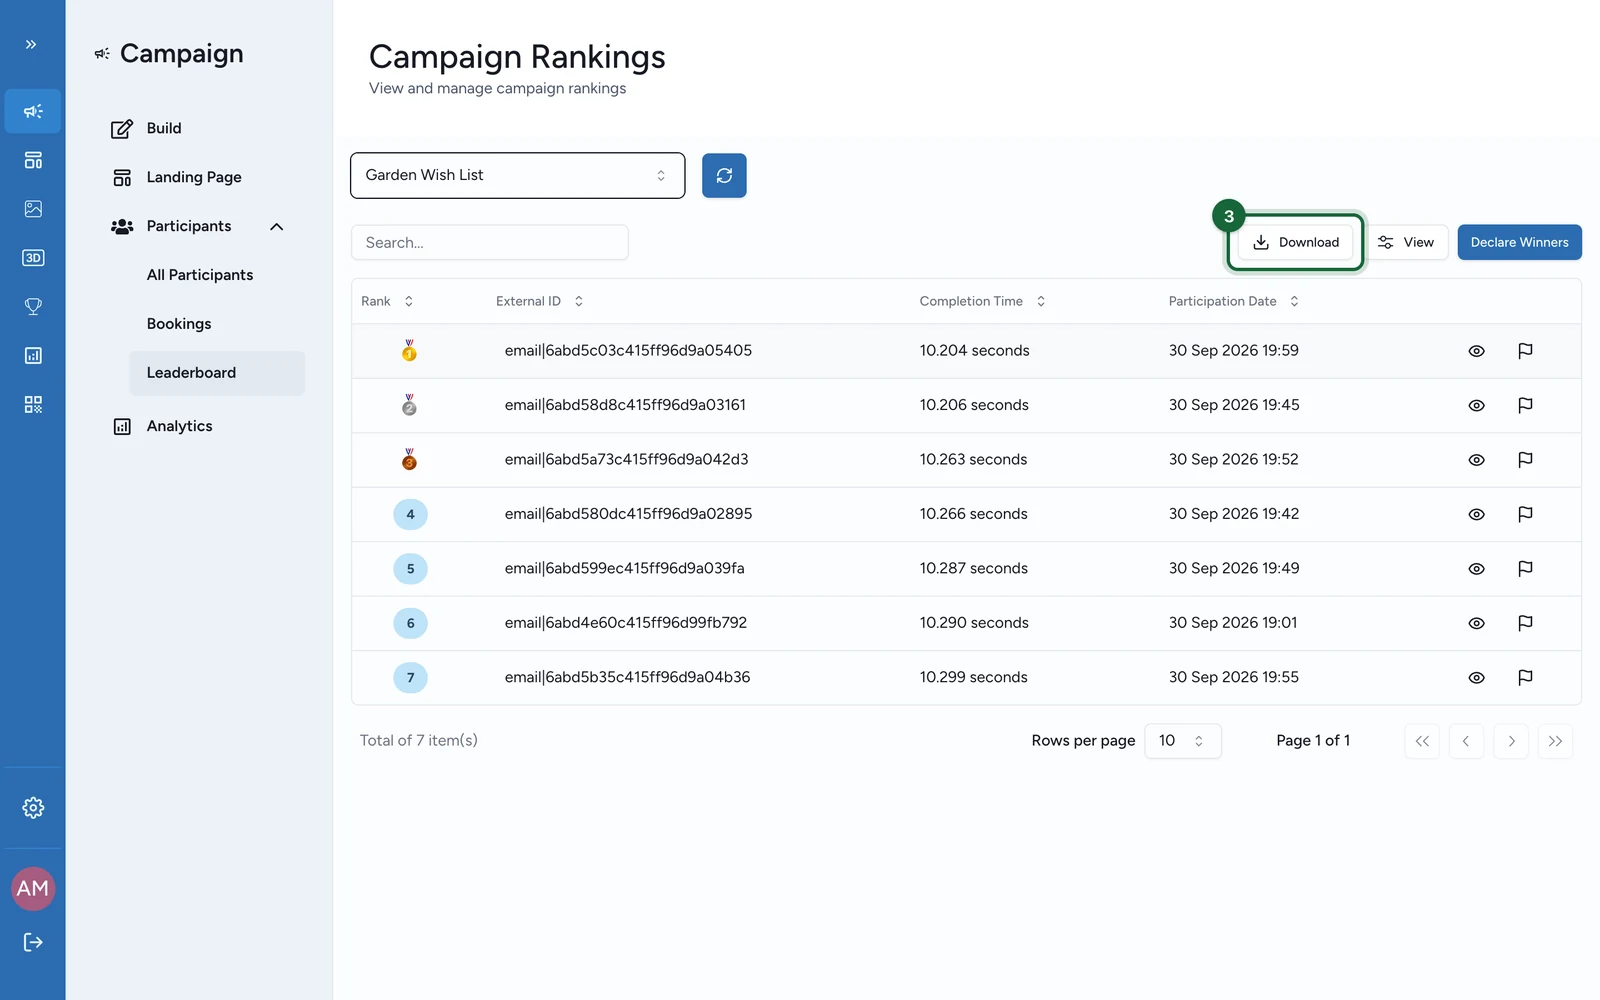This screenshot has width=1600, height=1000.
Task: Open the bar chart report icon in rail
Action: point(33,356)
